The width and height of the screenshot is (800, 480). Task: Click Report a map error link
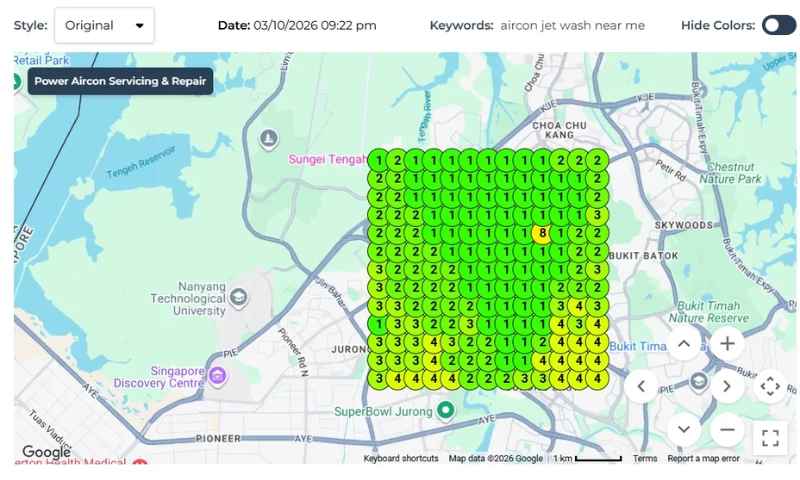pyautogui.click(x=703, y=458)
